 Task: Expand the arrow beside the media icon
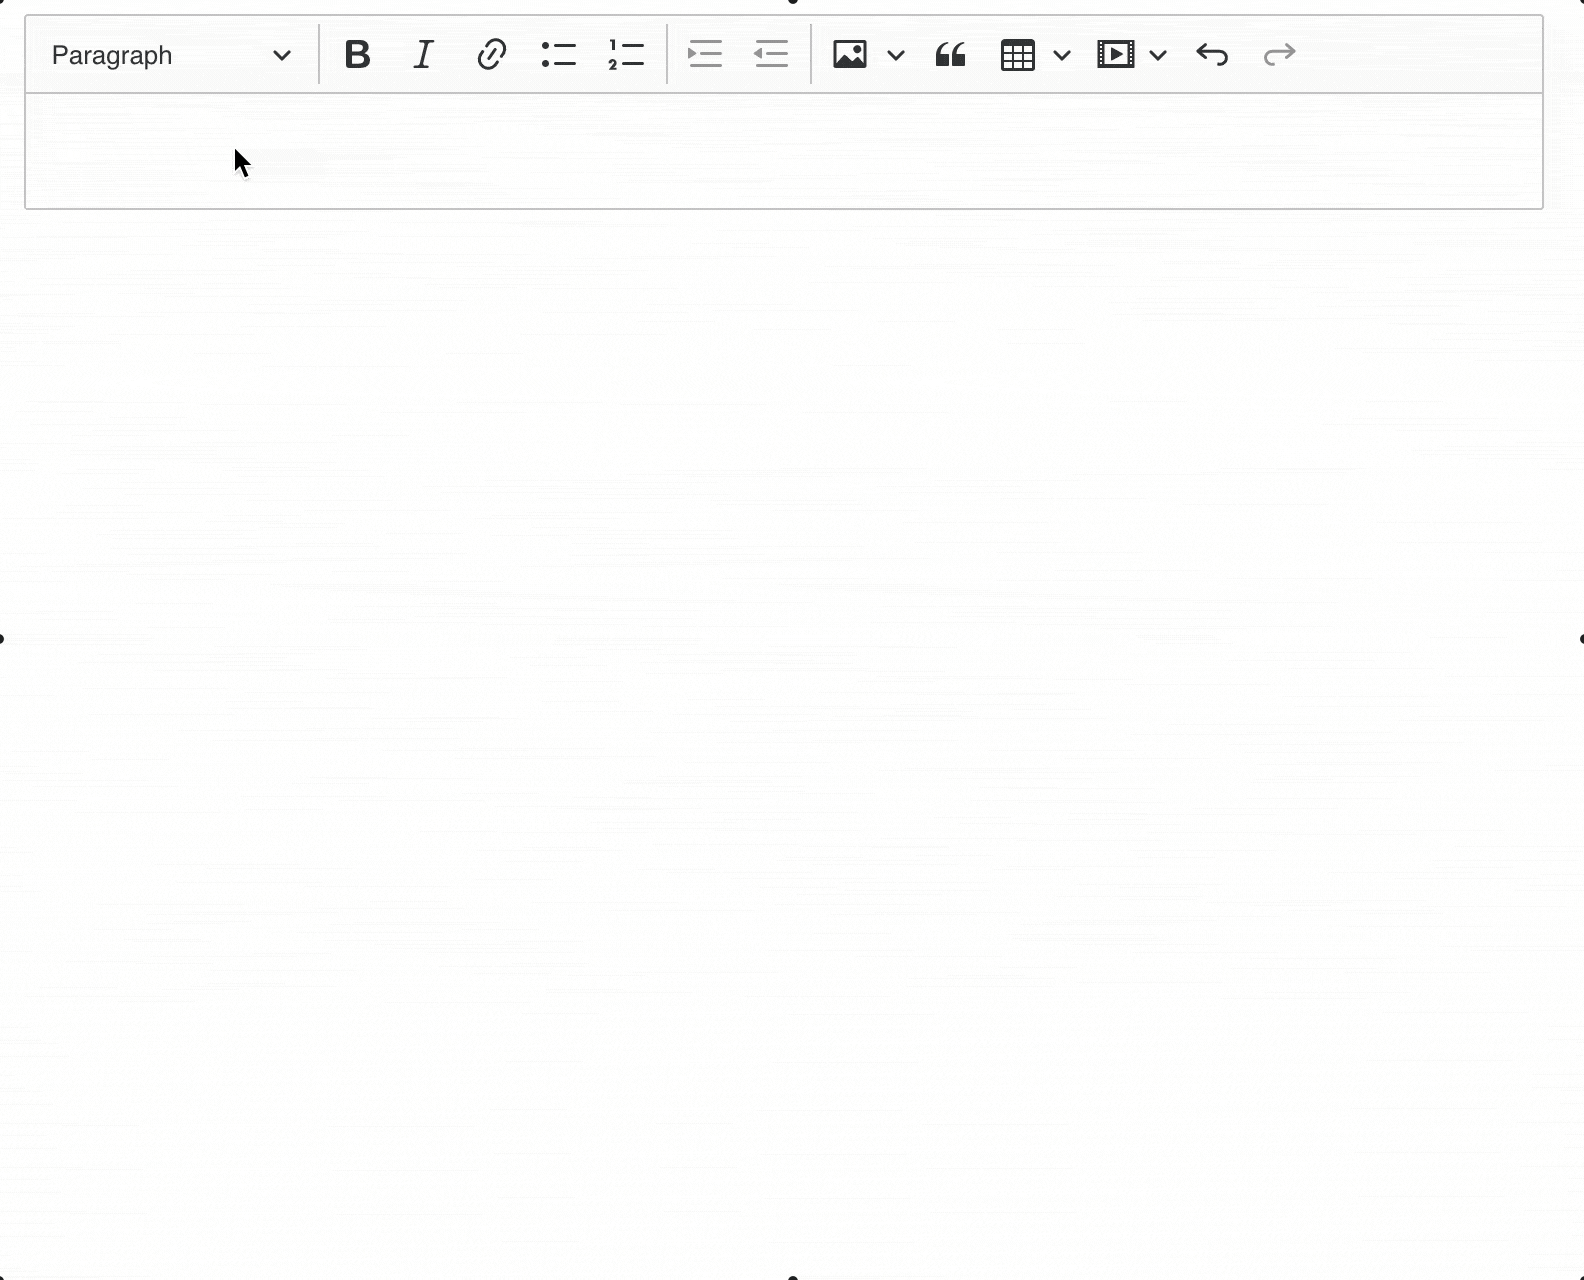(1158, 55)
